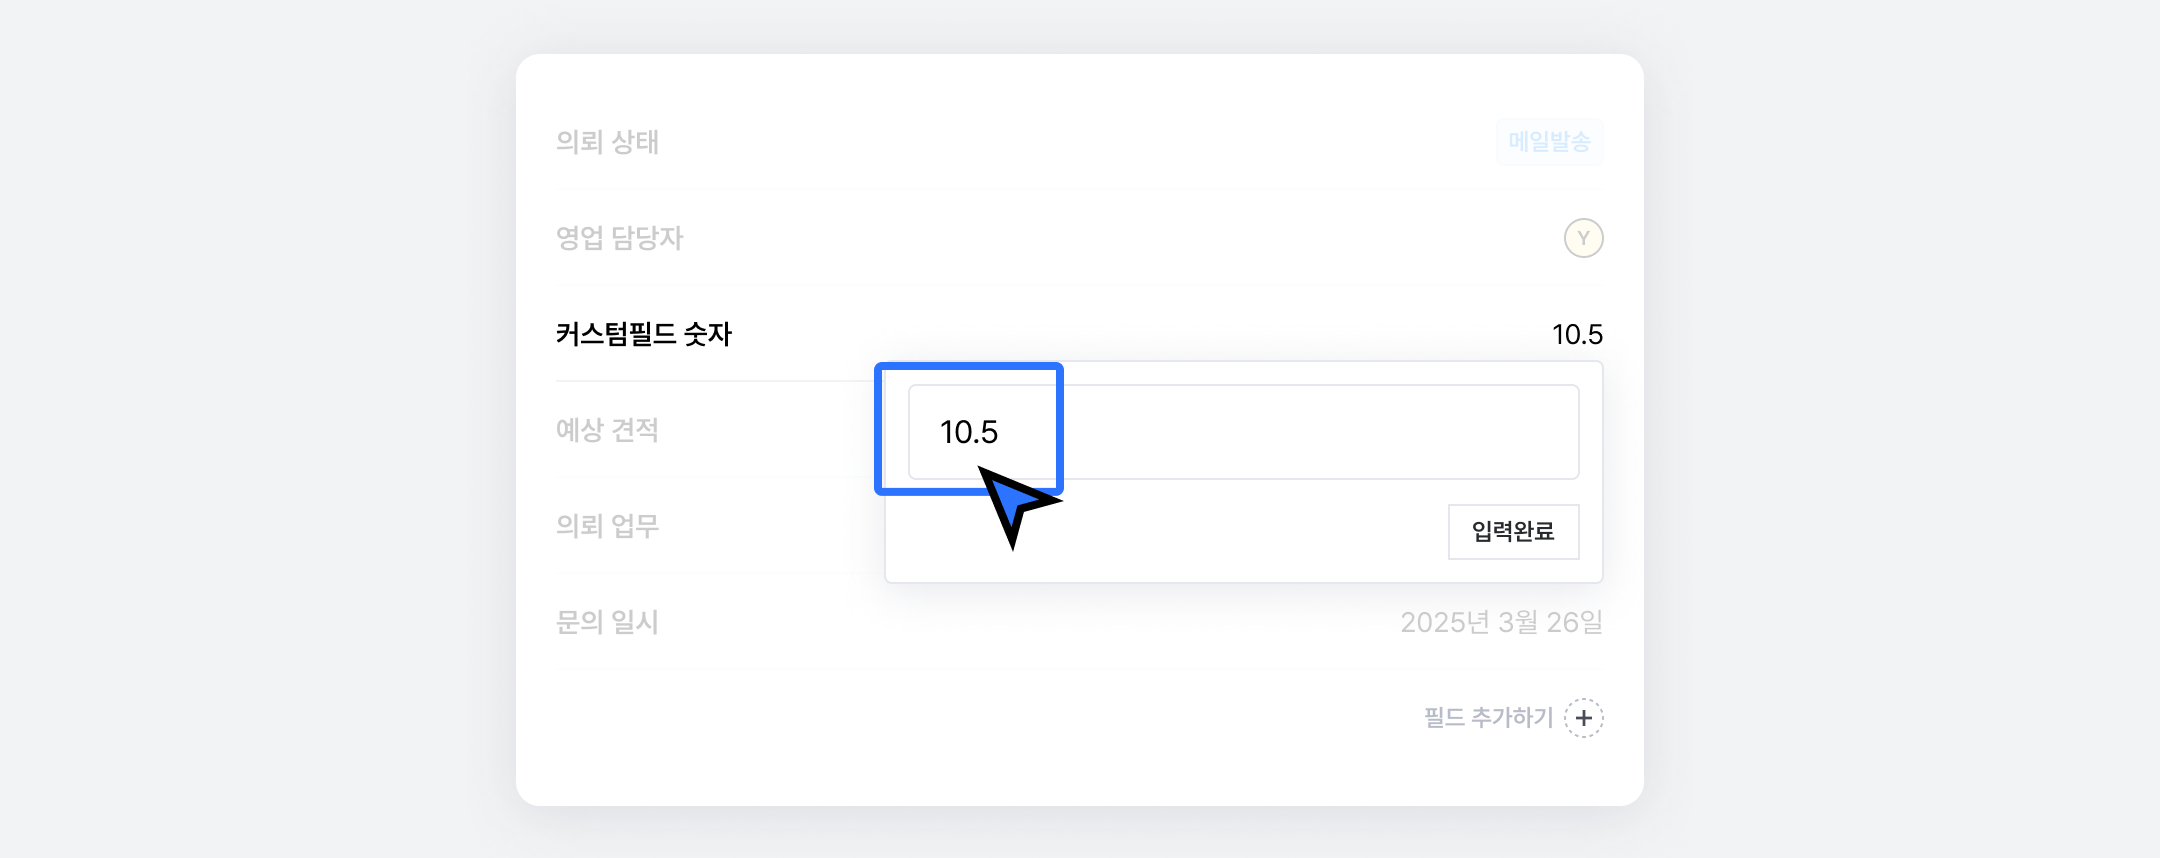This screenshot has height=858, width=2160.
Task: Click the 입력완료 button
Action: click(x=1513, y=531)
